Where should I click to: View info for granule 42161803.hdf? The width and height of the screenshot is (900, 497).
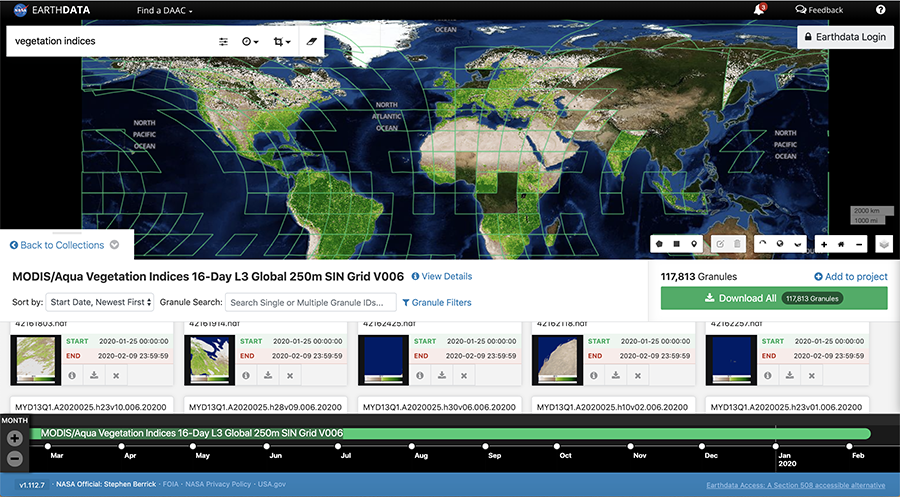72,375
